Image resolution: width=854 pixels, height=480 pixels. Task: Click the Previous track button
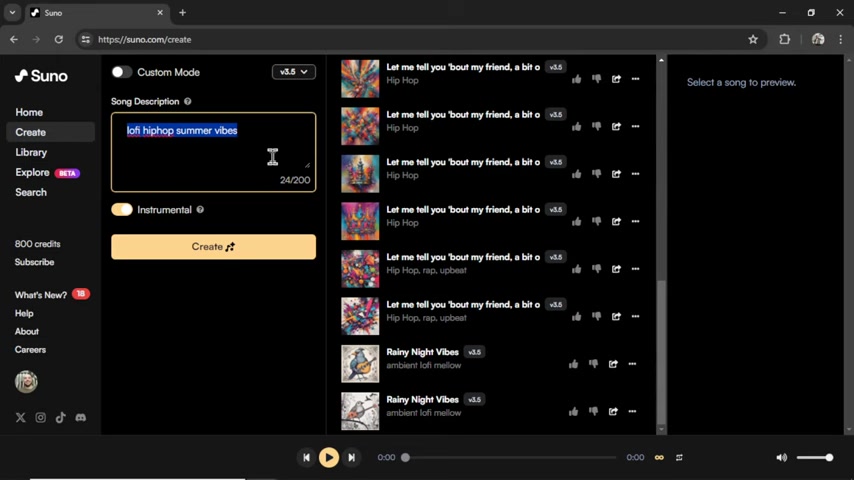306,458
